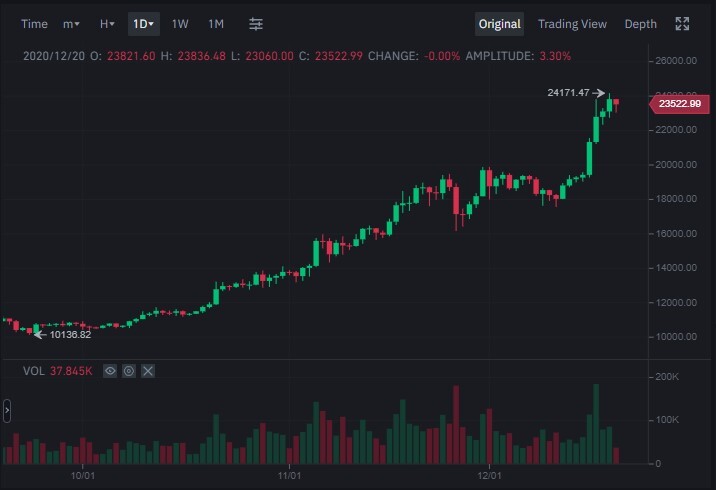Expand the left side panel arrow

6,411
